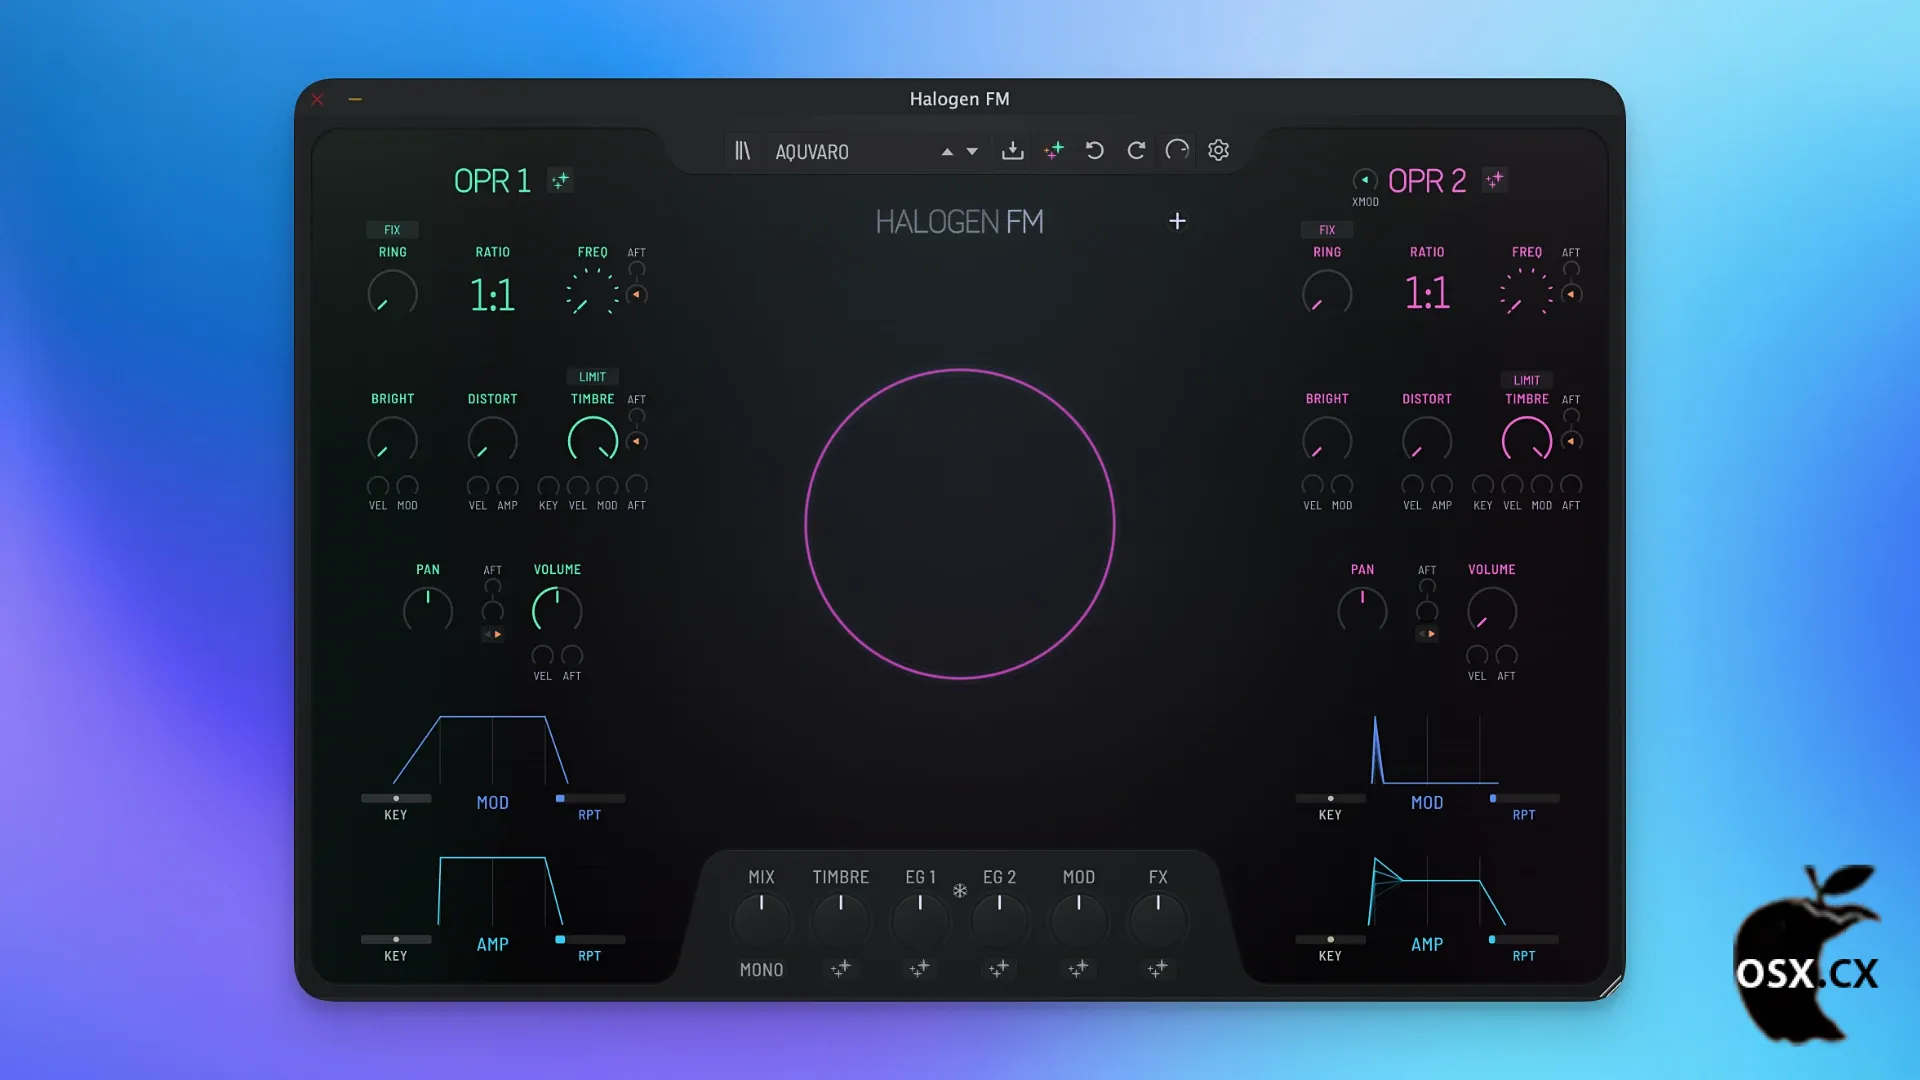Randomize TIMBRE macro using sparkle icon below it
Image resolution: width=1920 pixels, height=1080 pixels.
click(840, 968)
